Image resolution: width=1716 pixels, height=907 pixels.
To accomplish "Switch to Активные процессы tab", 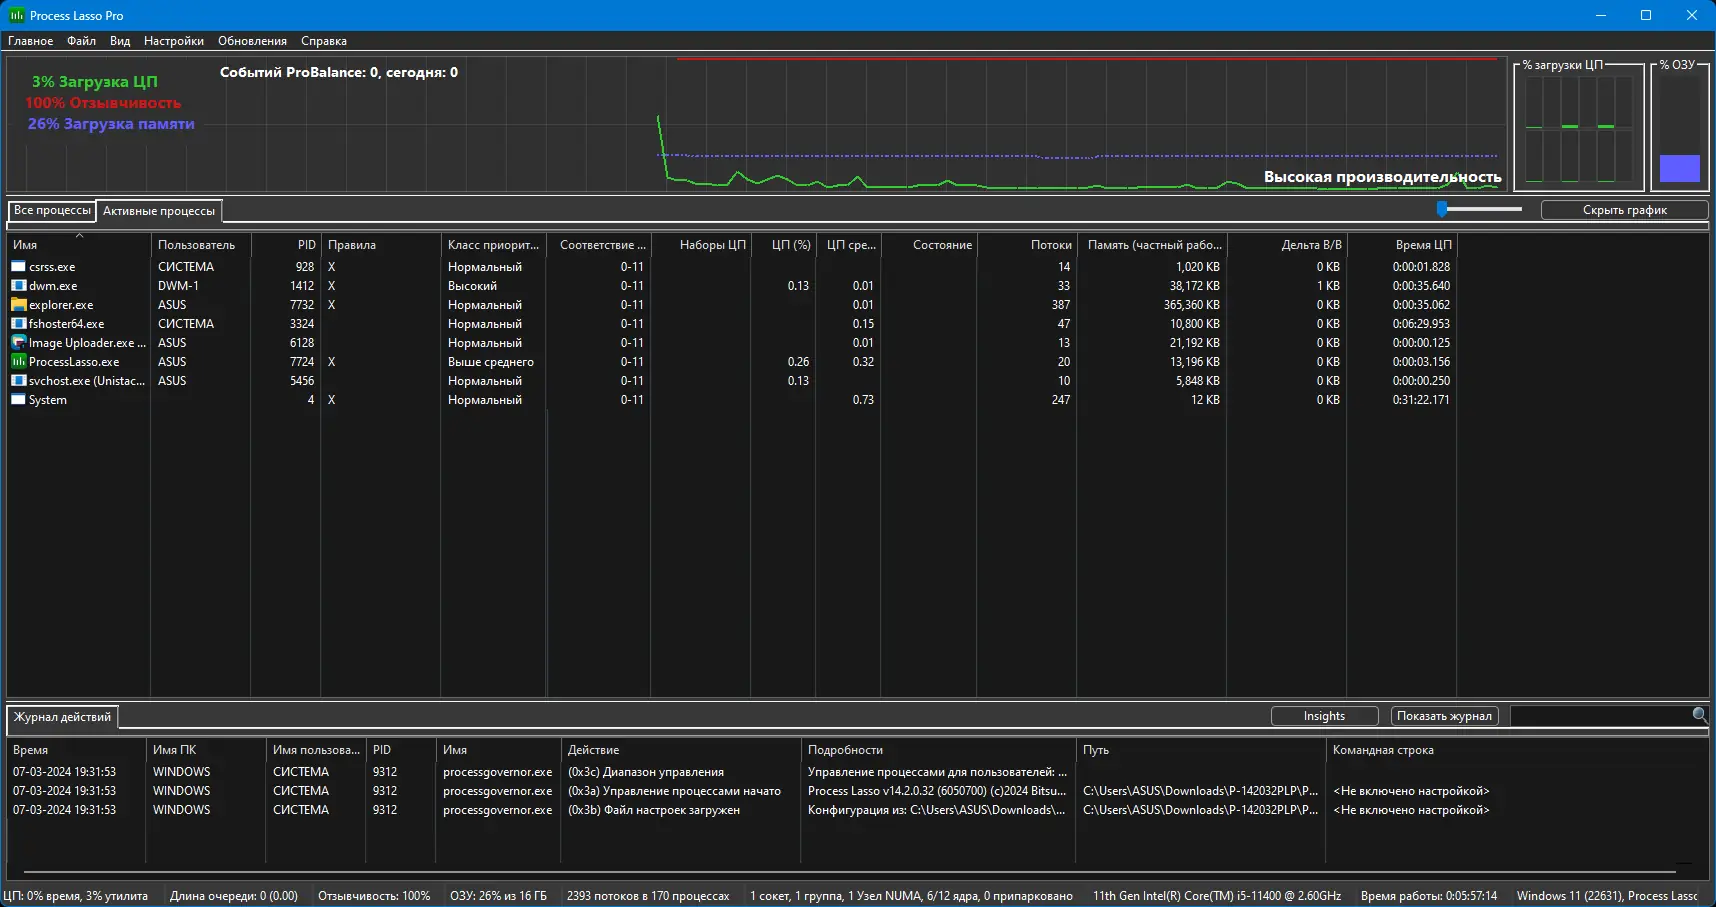I will coord(159,212).
